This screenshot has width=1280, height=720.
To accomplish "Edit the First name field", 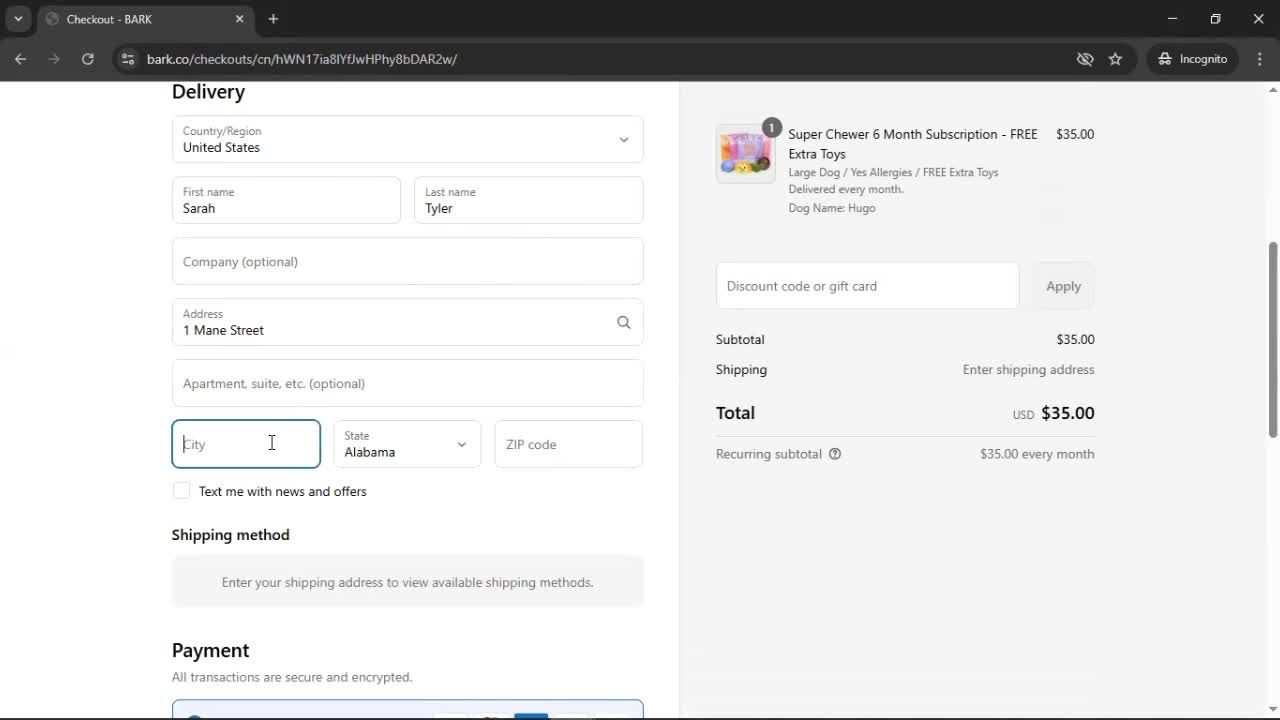I will click(286, 200).
